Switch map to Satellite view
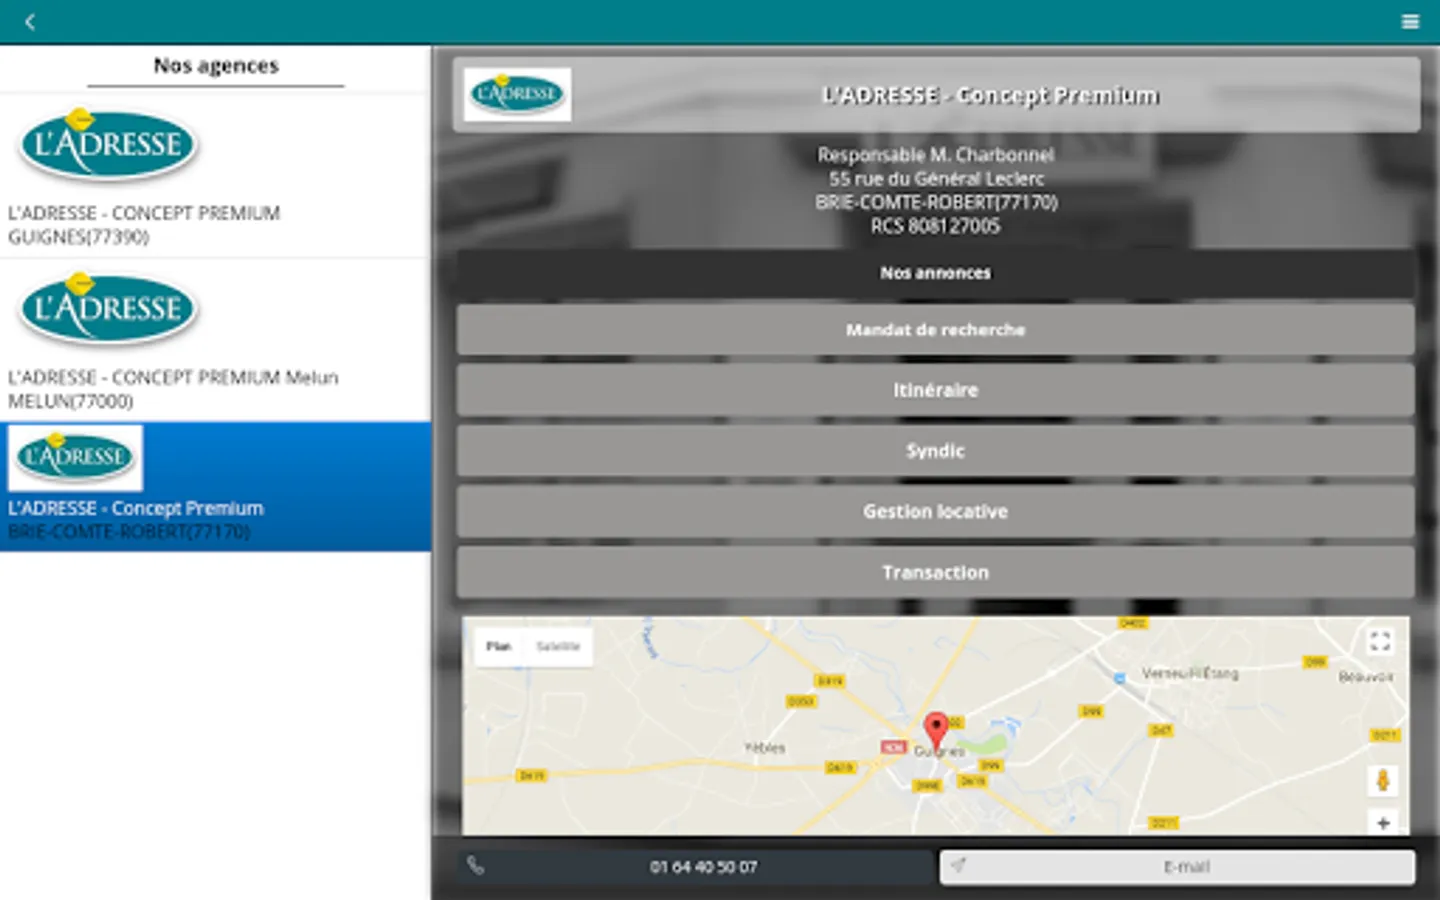 [x=558, y=647]
